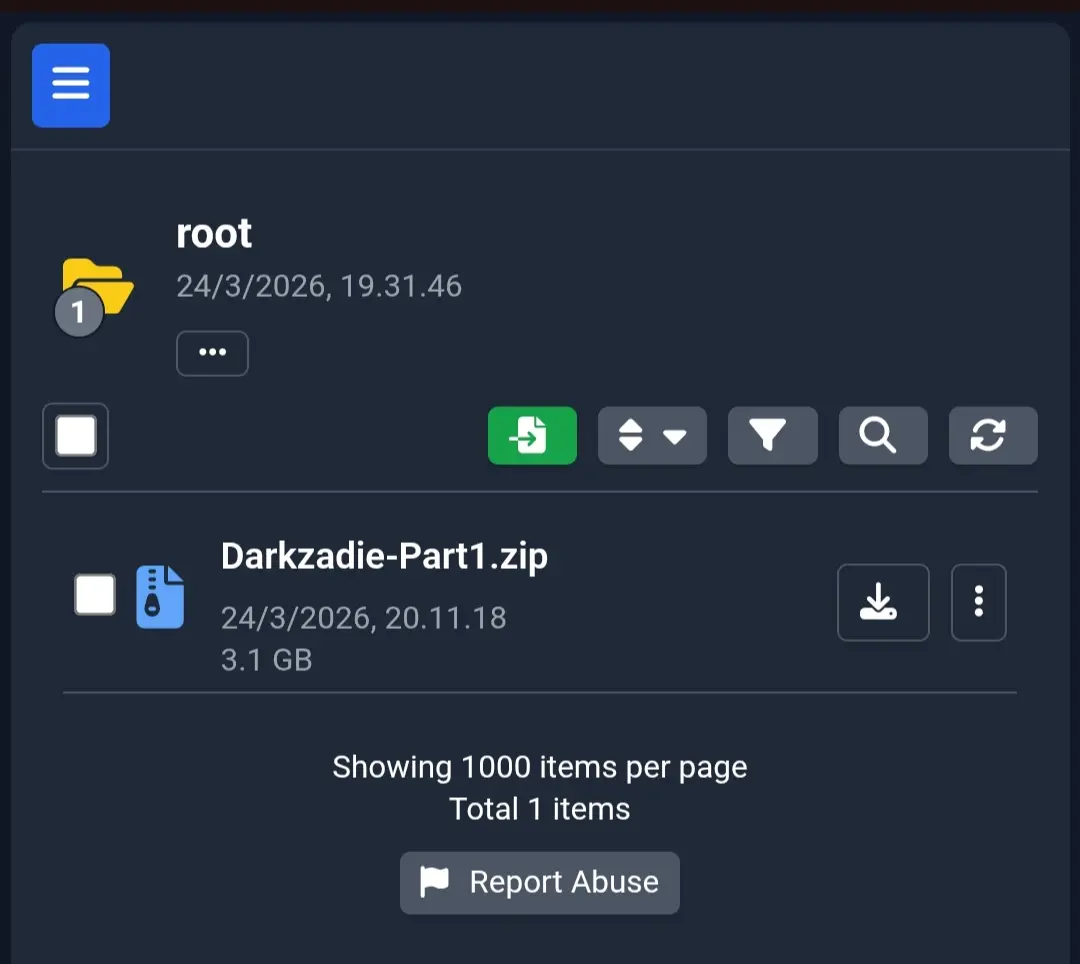
Task: Refresh the file list
Action: [x=993, y=435]
